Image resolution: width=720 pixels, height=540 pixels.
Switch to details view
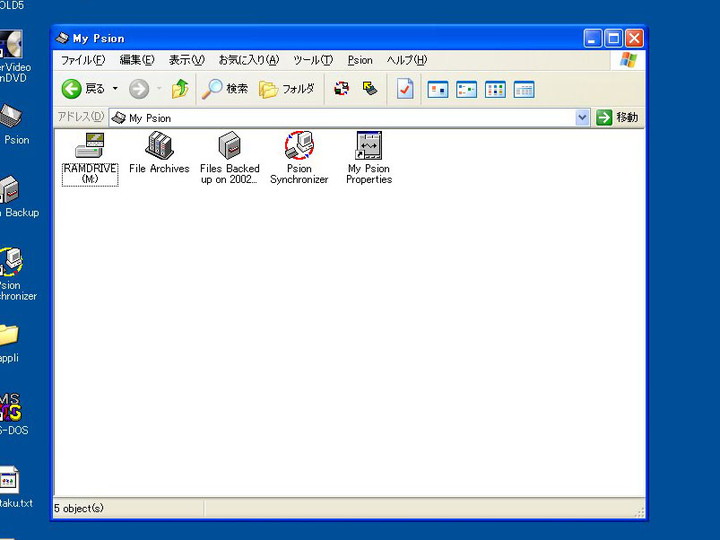click(524, 89)
